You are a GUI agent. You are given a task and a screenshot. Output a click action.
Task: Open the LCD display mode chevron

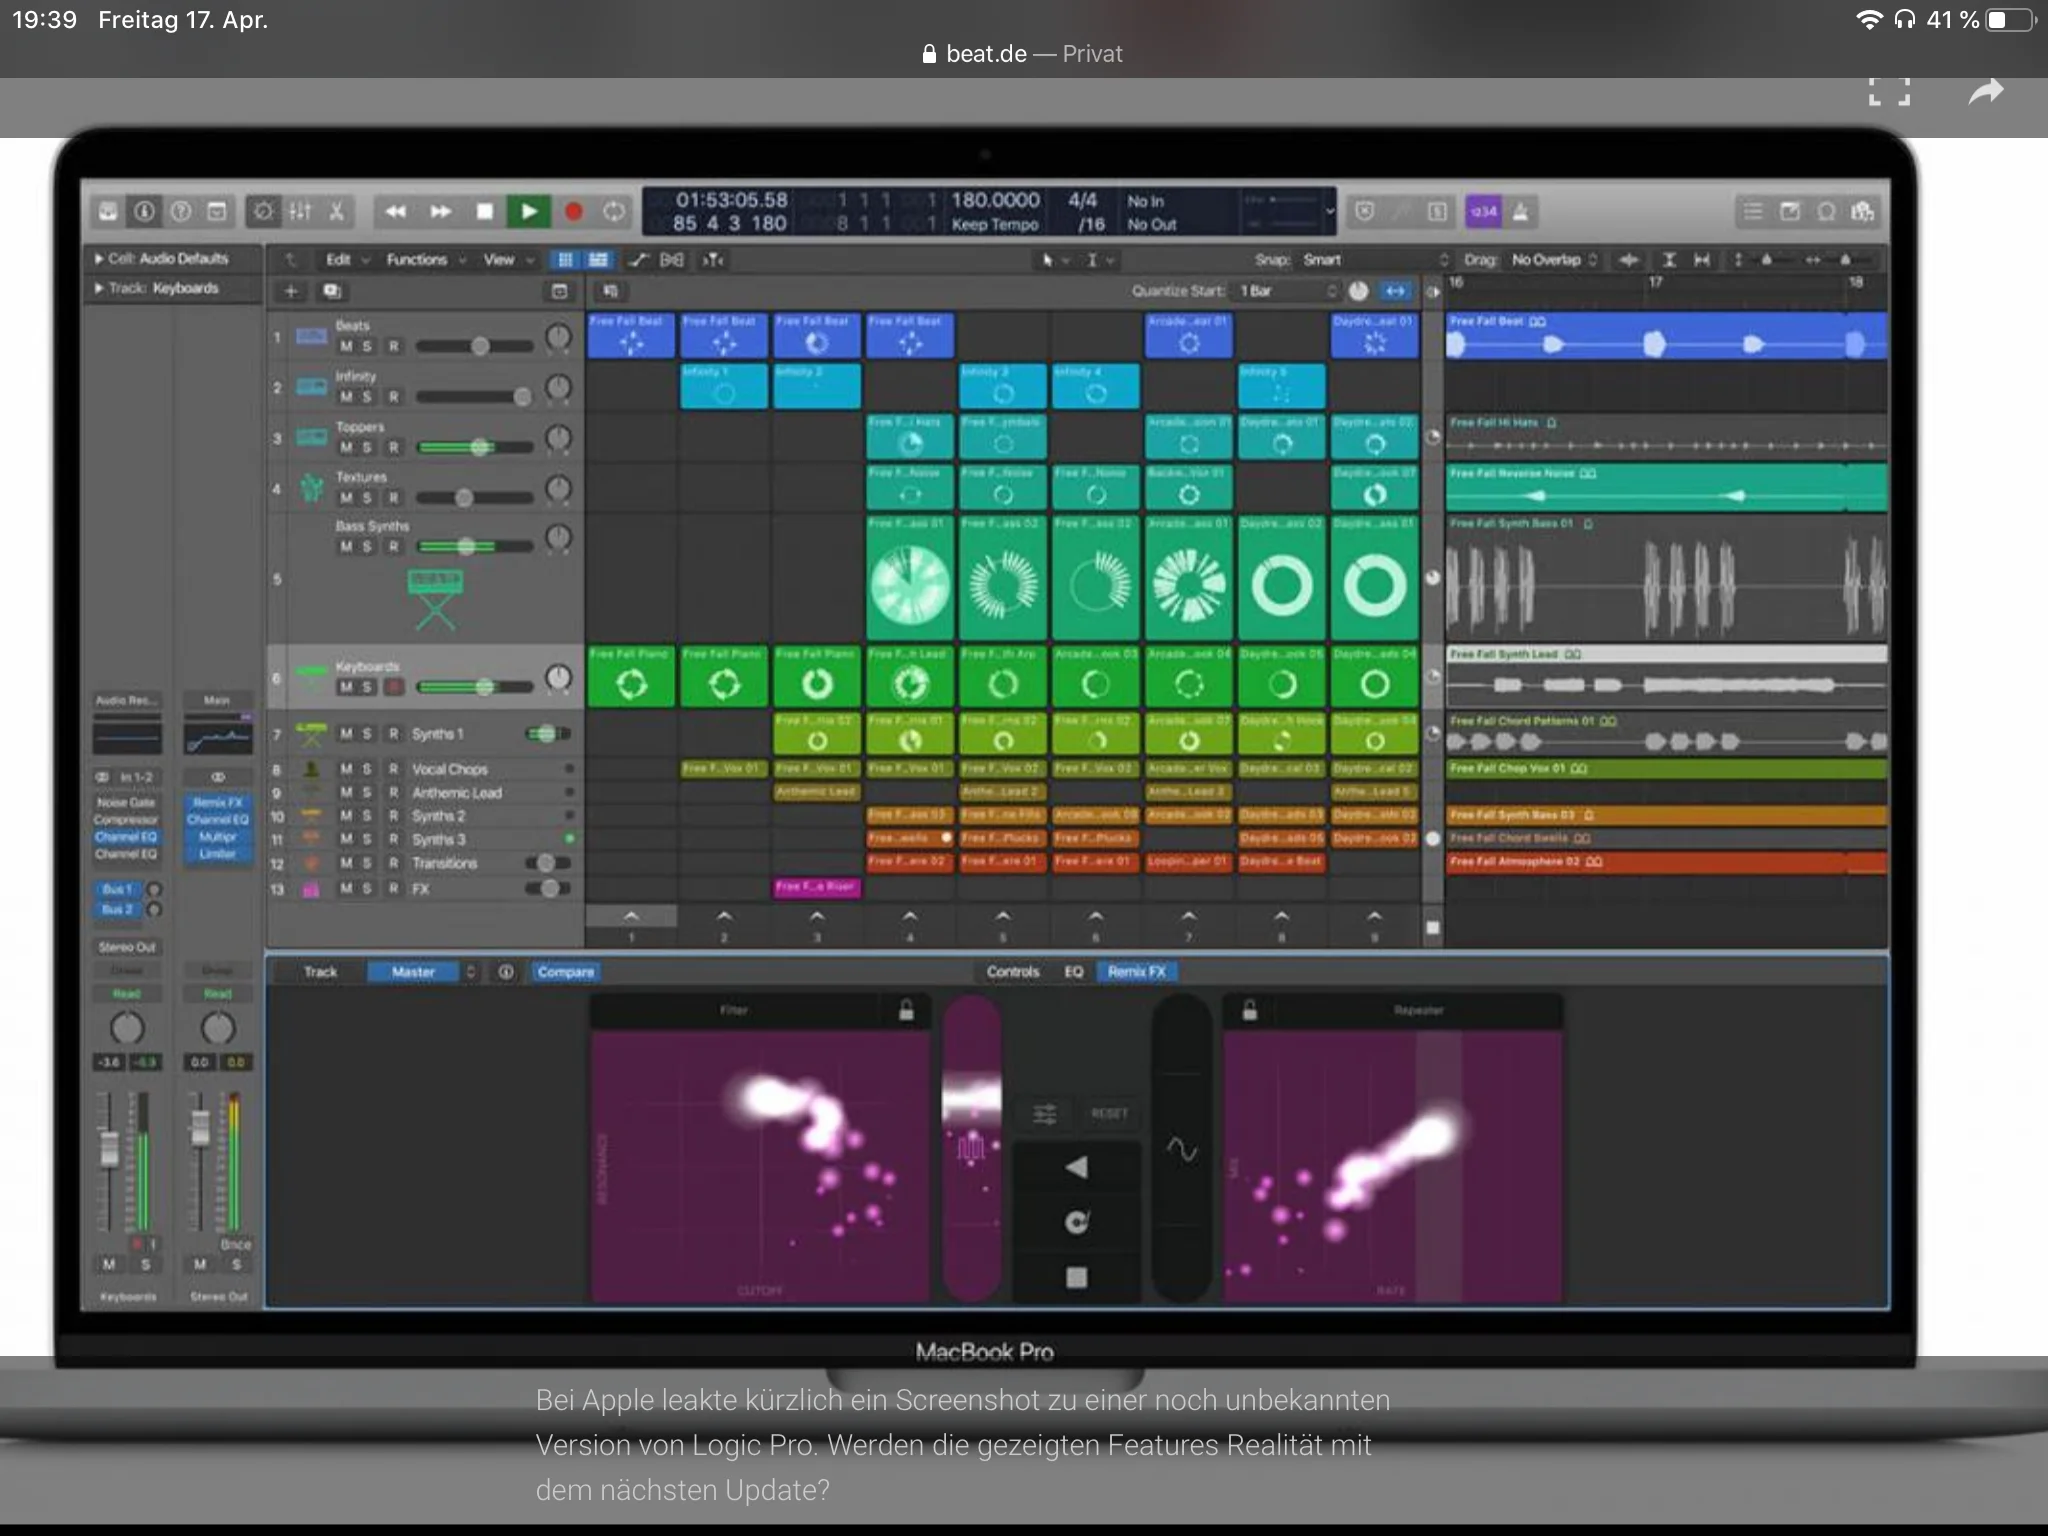(x=1329, y=211)
